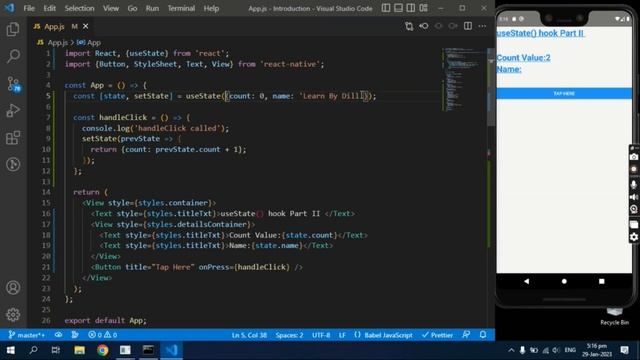Click Ln 5, Col 38 cursor position

click(x=249, y=335)
